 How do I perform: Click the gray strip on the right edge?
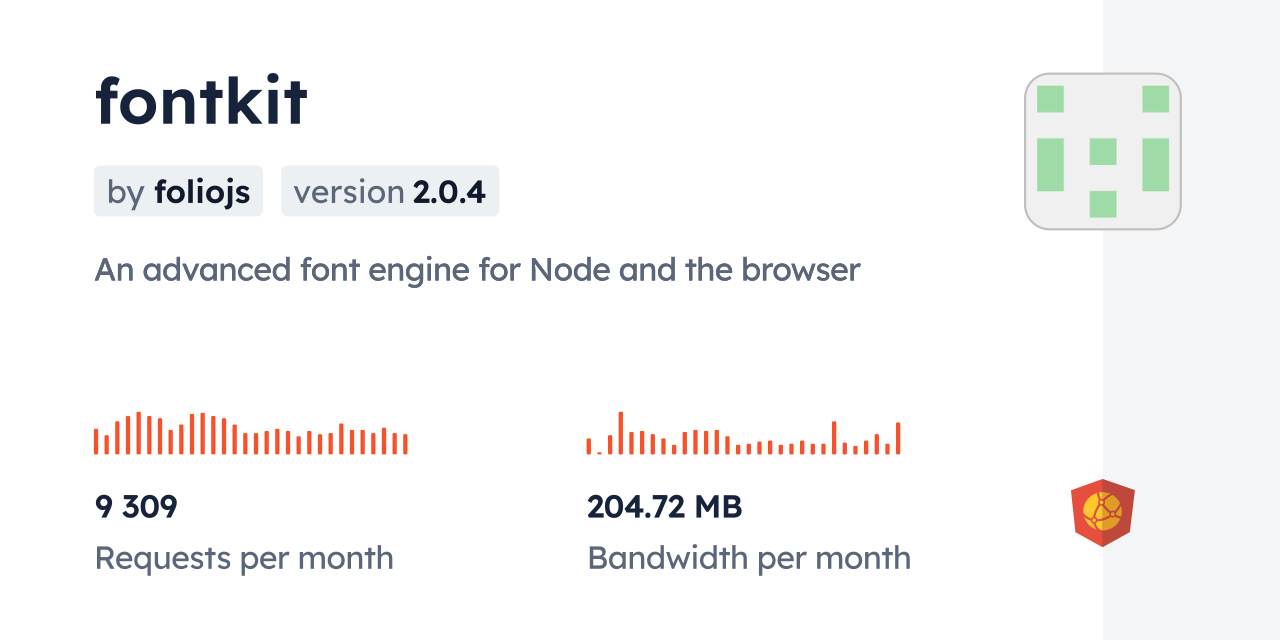pyautogui.click(x=1191, y=320)
